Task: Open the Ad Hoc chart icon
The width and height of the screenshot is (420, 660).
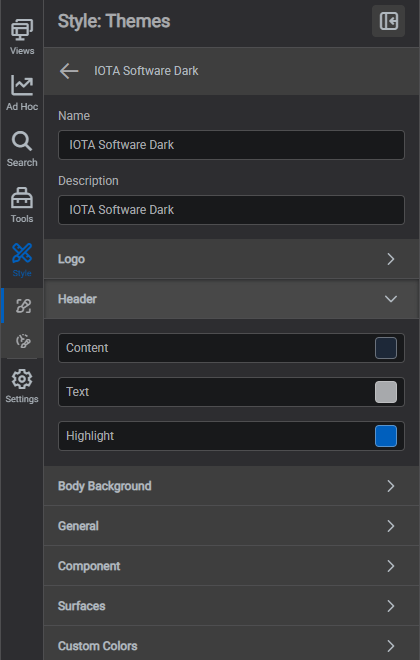Action: click(x=22, y=85)
